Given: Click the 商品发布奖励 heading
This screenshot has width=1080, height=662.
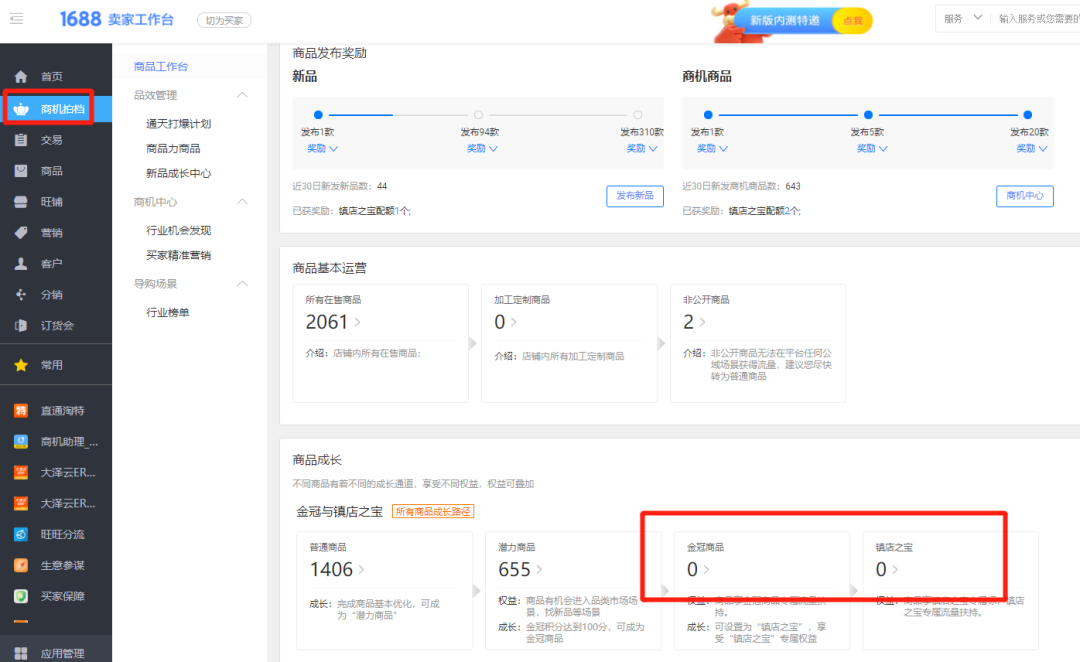Looking at the screenshot, I should pyautogui.click(x=329, y=53).
